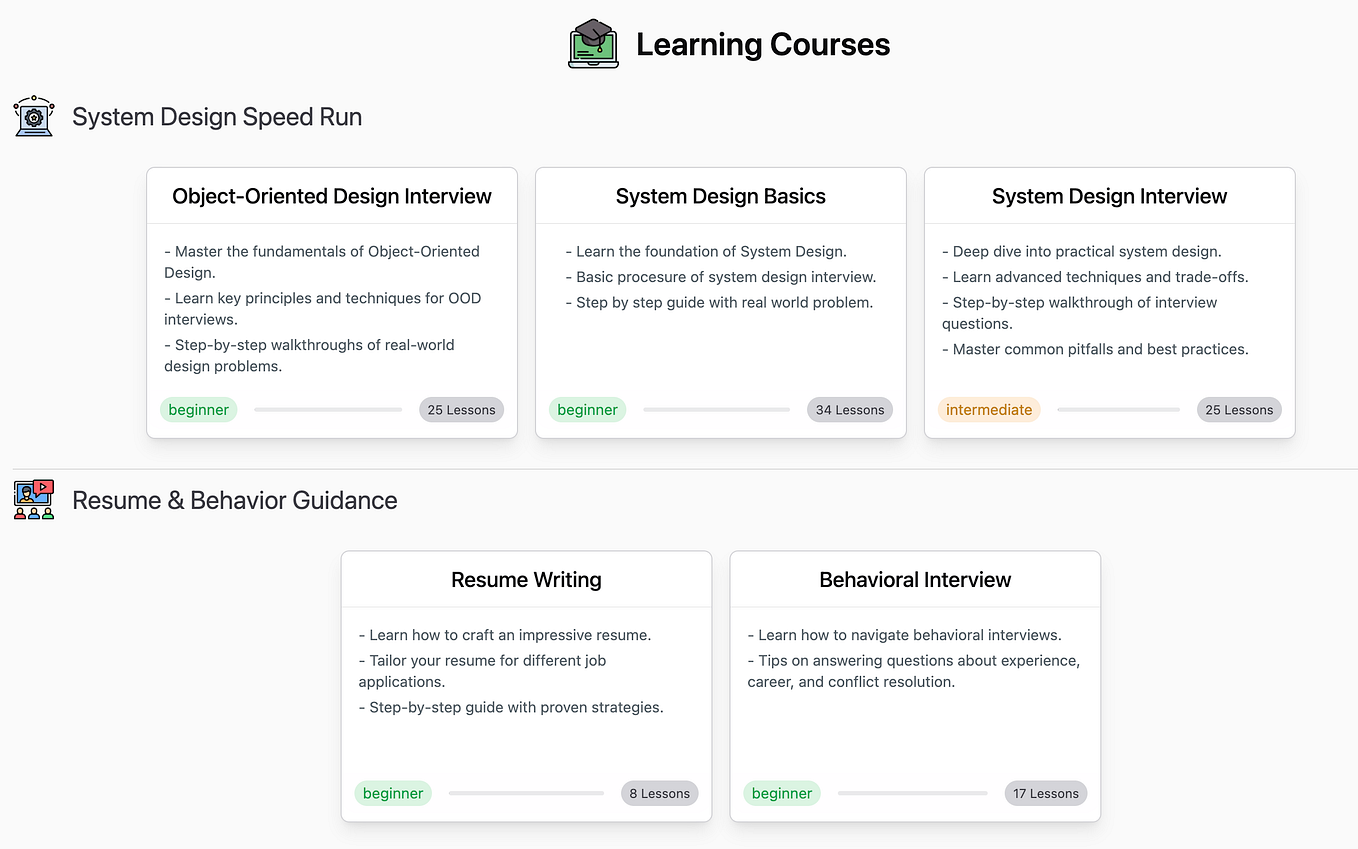Click the progress bar on Behavioral Interview
The width and height of the screenshot is (1358, 849).
click(913, 793)
